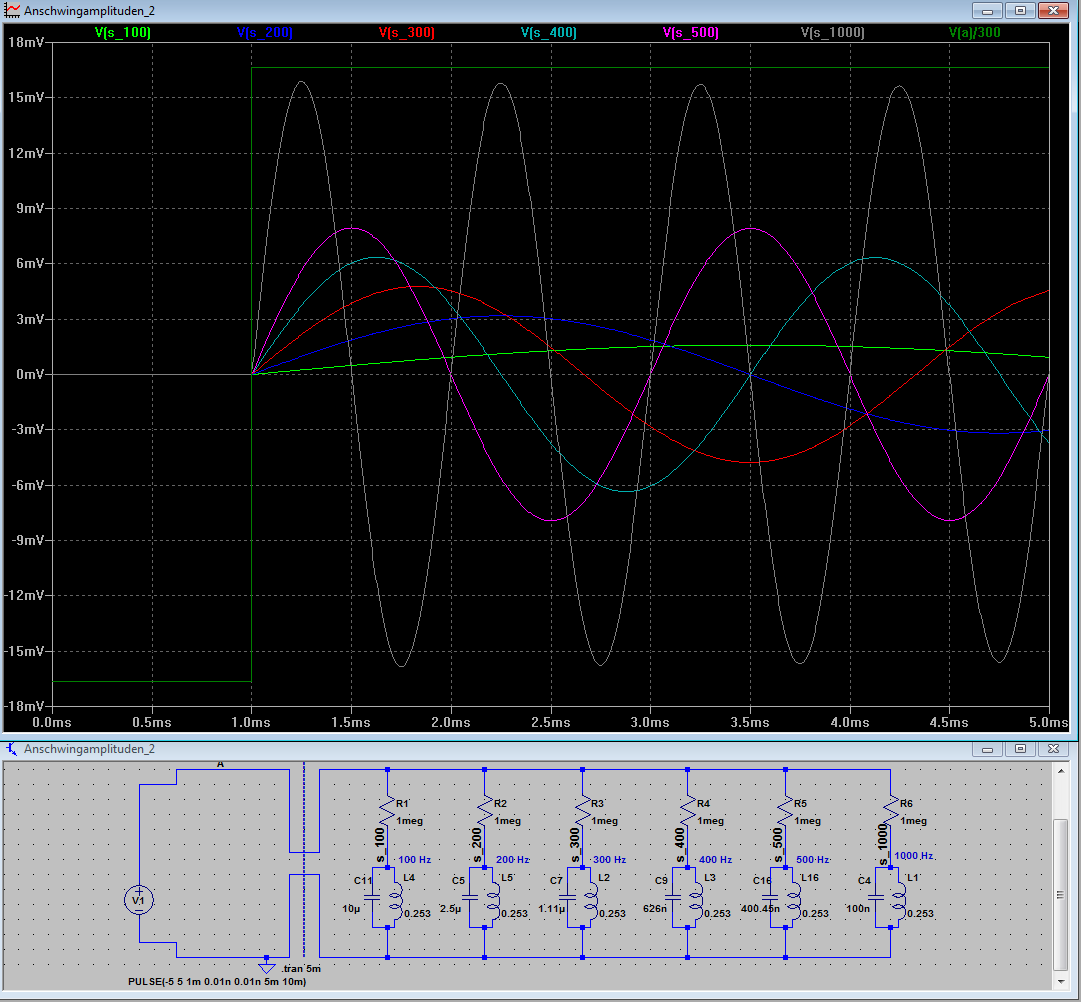Screen dimensions: 1081x1002
Task: Click capacitor C11 in the schematic
Action: (373, 897)
